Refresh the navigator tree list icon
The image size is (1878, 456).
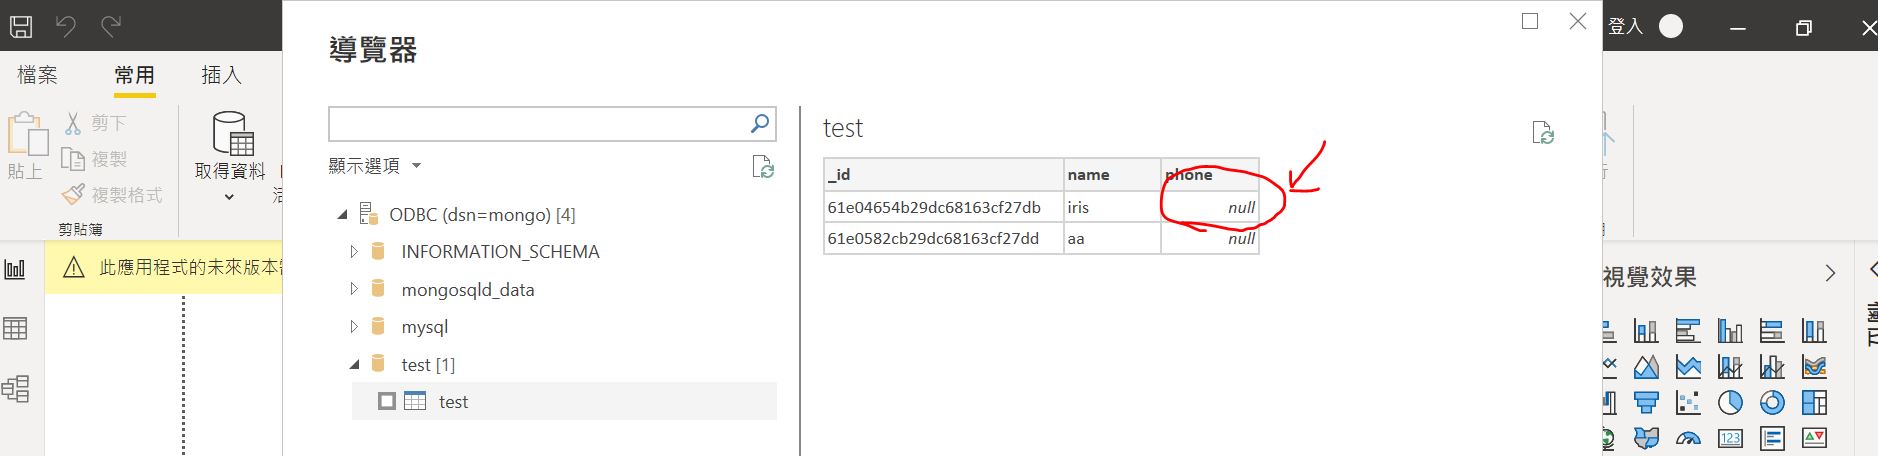pos(763,167)
